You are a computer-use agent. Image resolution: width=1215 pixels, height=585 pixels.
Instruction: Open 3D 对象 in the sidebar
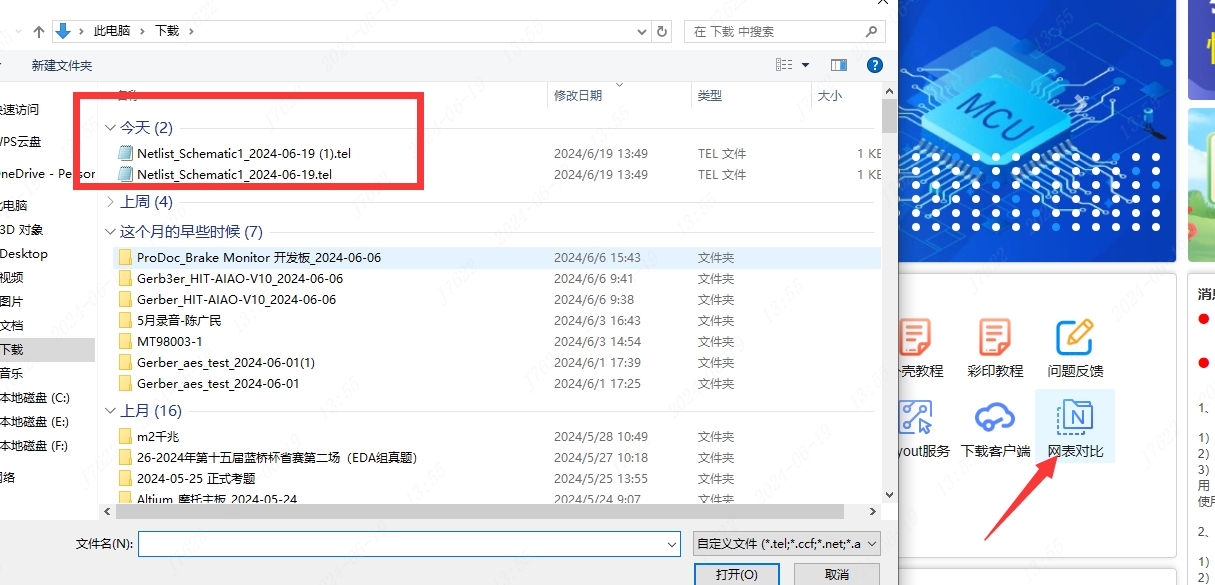[x=22, y=229]
